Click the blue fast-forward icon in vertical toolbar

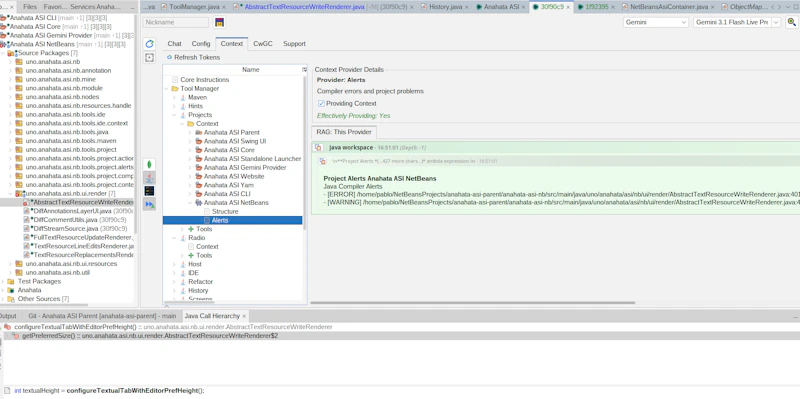pyautogui.click(x=149, y=204)
